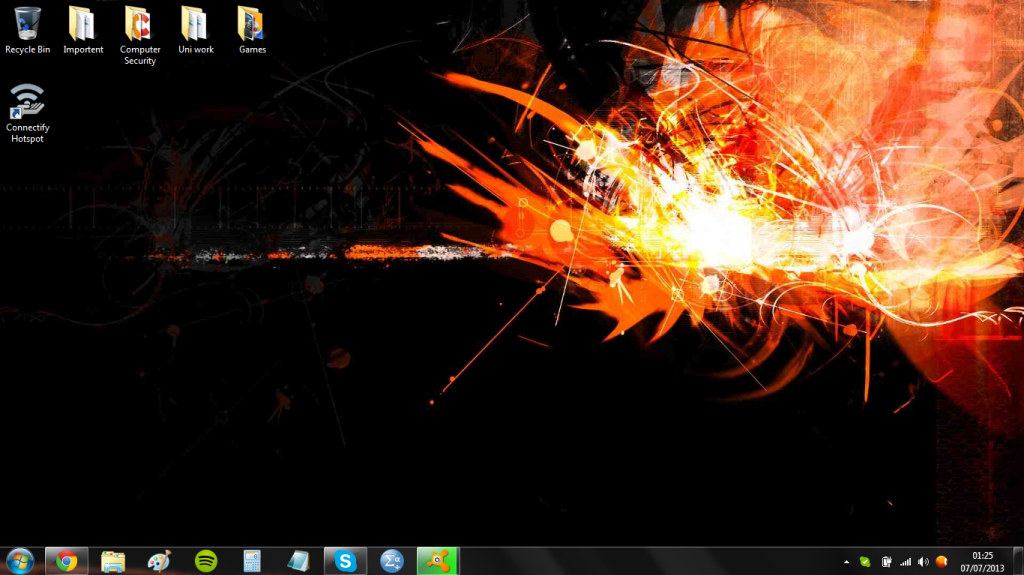1024x575 pixels.
Task: Launch Spotify from the taskbar
Action: pos(206,561)
